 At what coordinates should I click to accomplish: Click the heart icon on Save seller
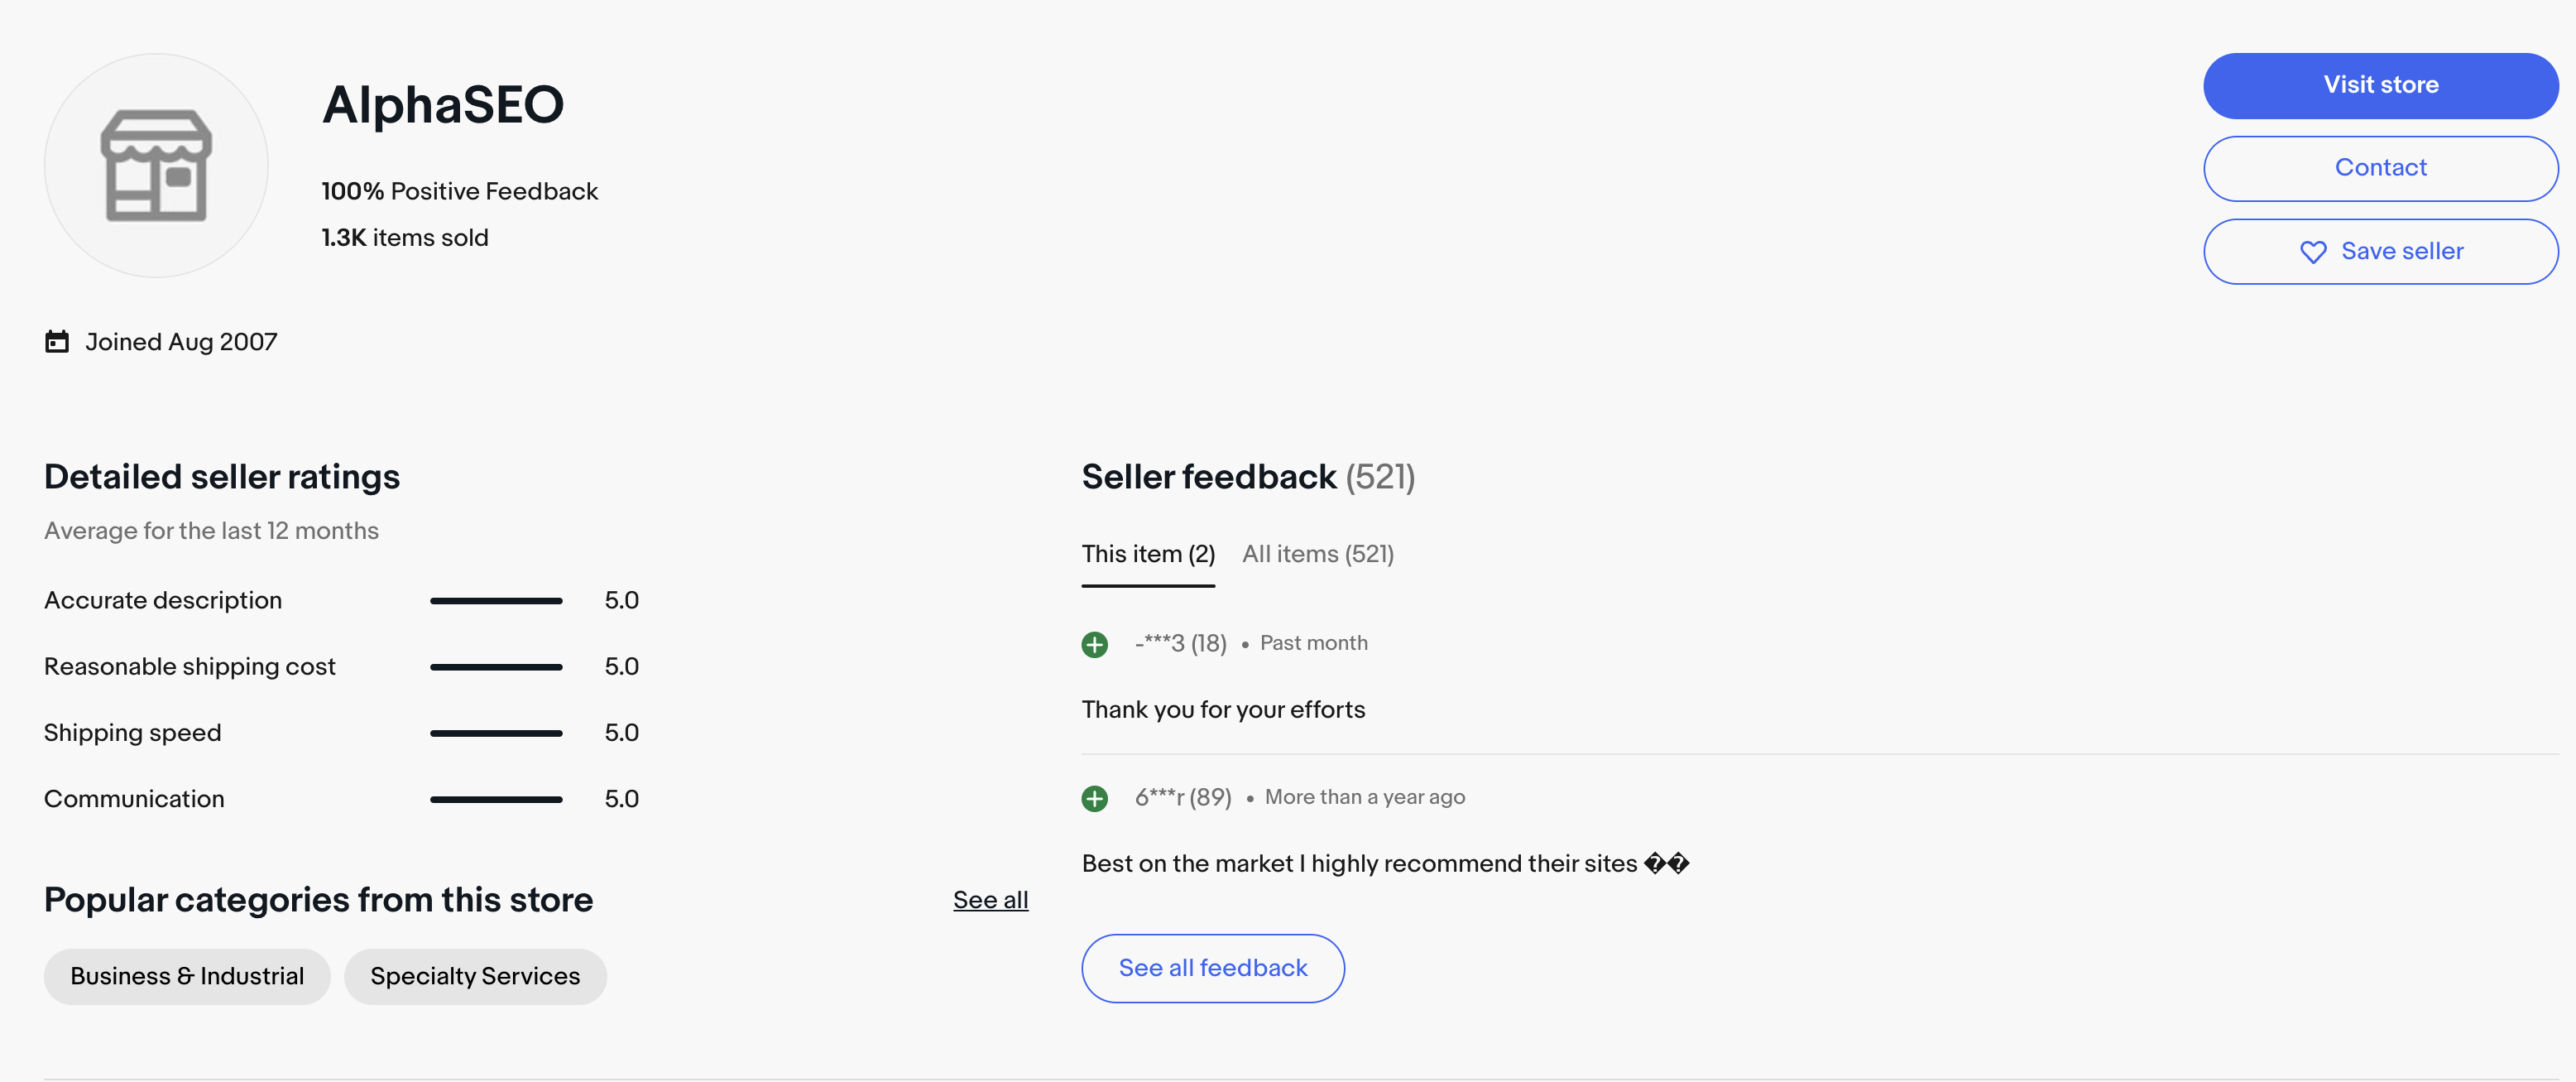pyautogui.click(x=2312, y=252)
